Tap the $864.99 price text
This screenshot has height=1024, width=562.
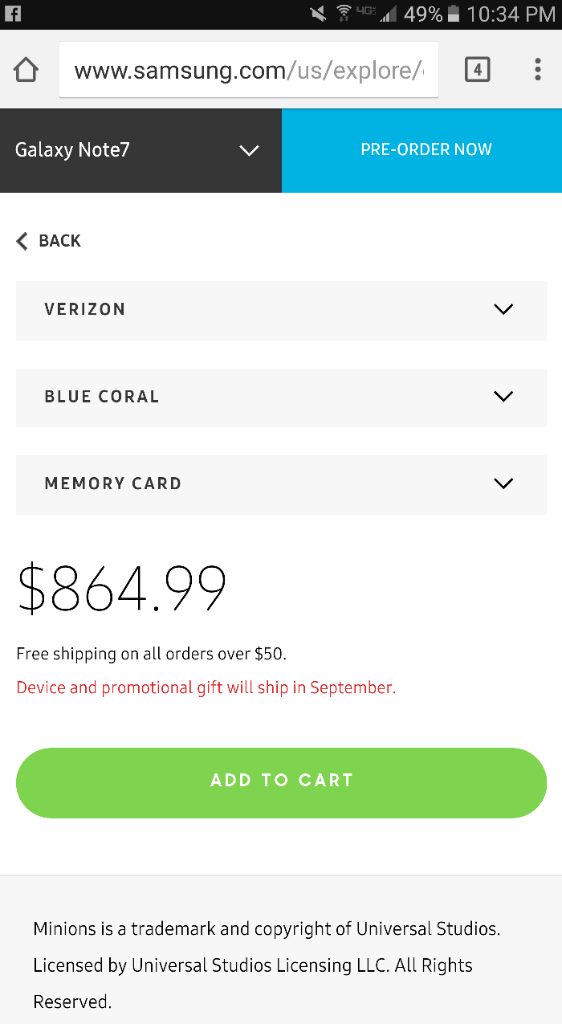tap(122, 587)
